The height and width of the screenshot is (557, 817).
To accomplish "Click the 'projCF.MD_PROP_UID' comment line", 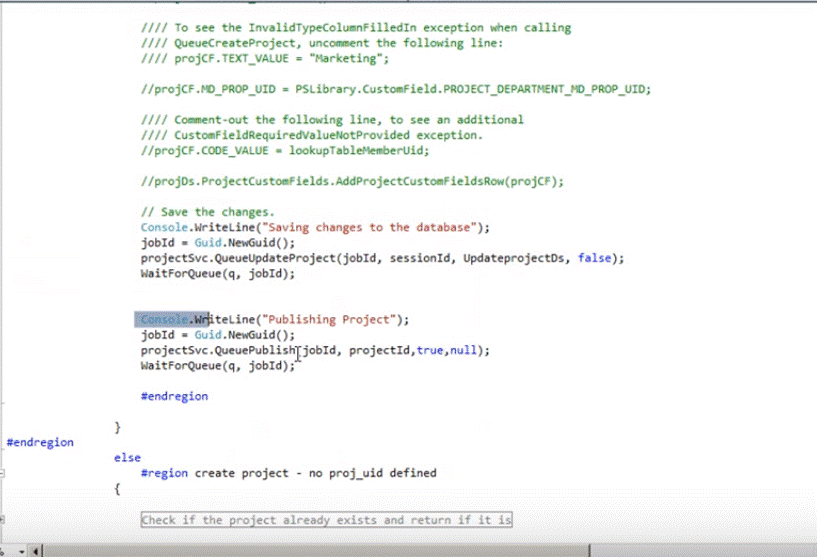I will (396, 89).
